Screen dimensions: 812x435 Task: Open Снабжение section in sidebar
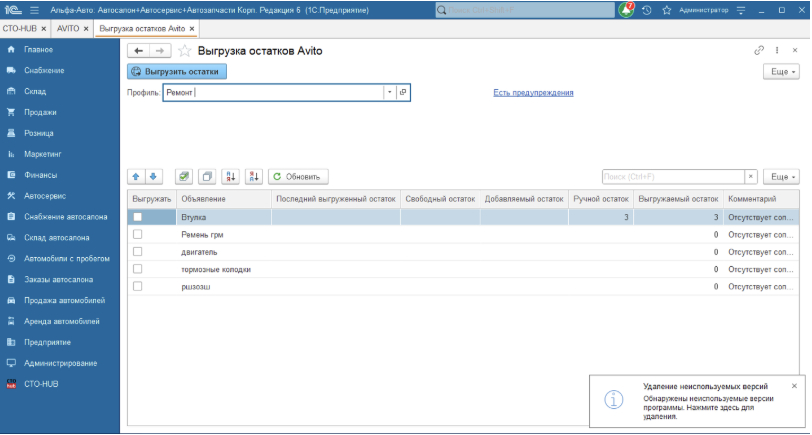[x=44, y=70]
